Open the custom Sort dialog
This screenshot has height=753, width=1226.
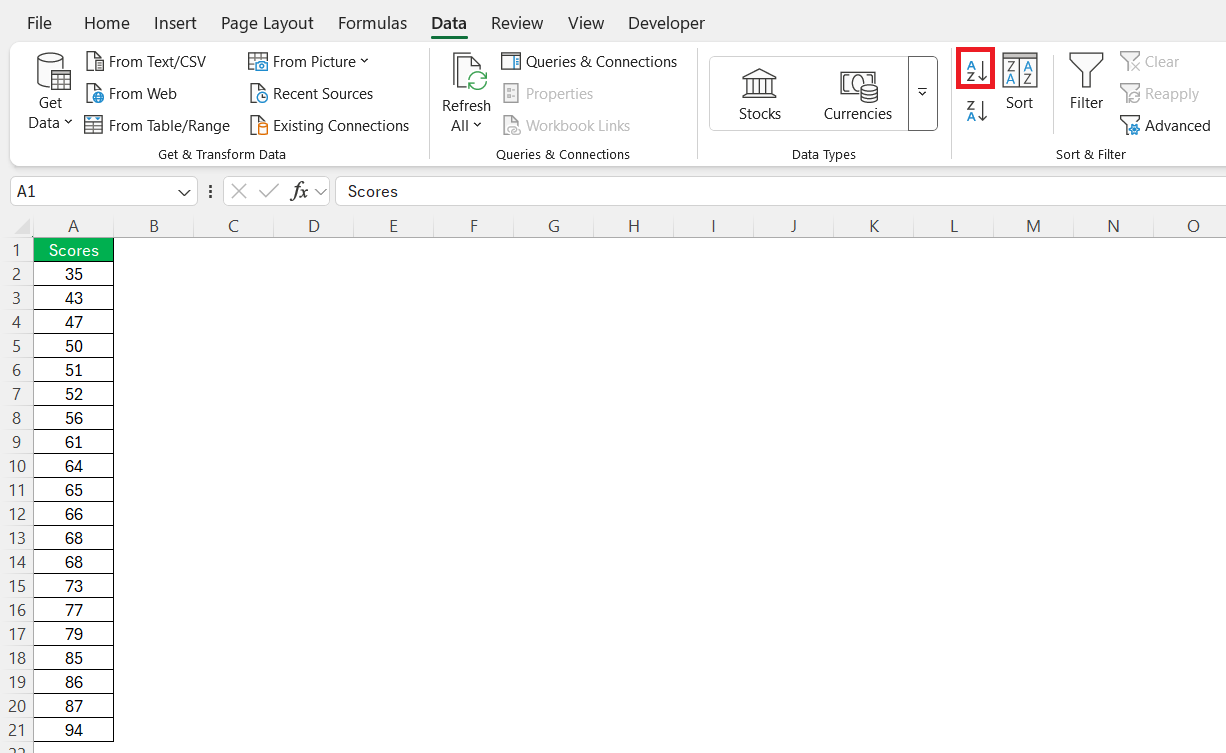(1020, 83)
